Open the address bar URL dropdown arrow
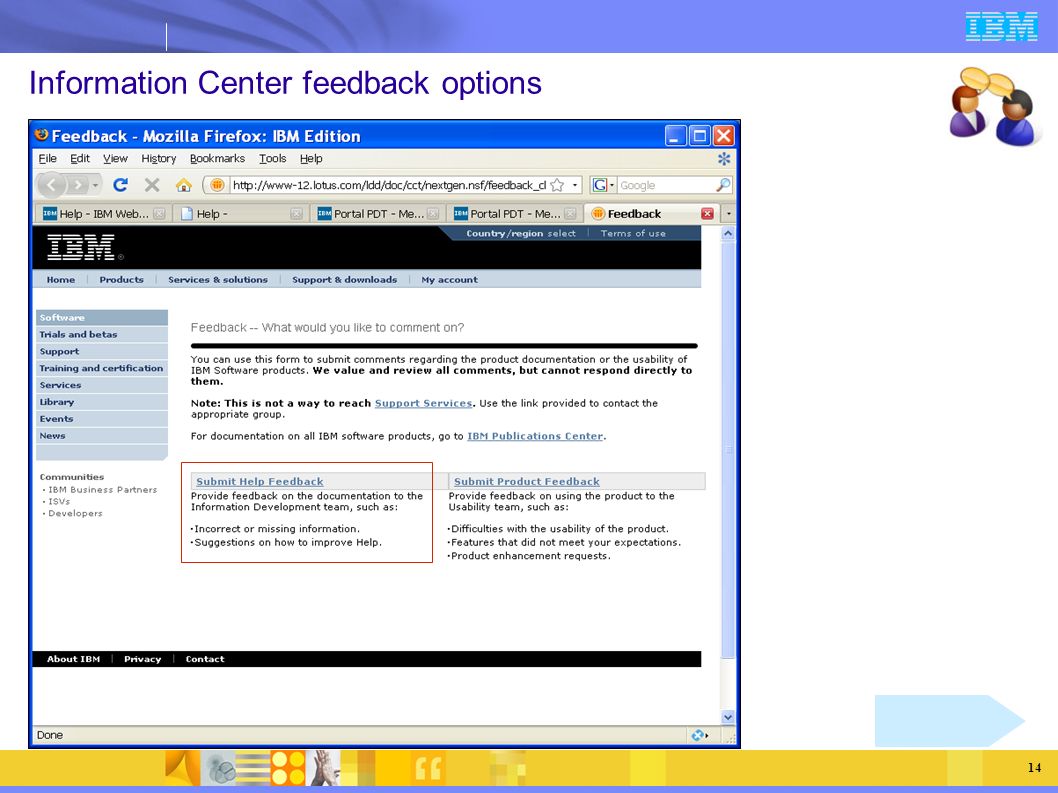Screen dimensions: 1058x793 [x=575, y=185]
